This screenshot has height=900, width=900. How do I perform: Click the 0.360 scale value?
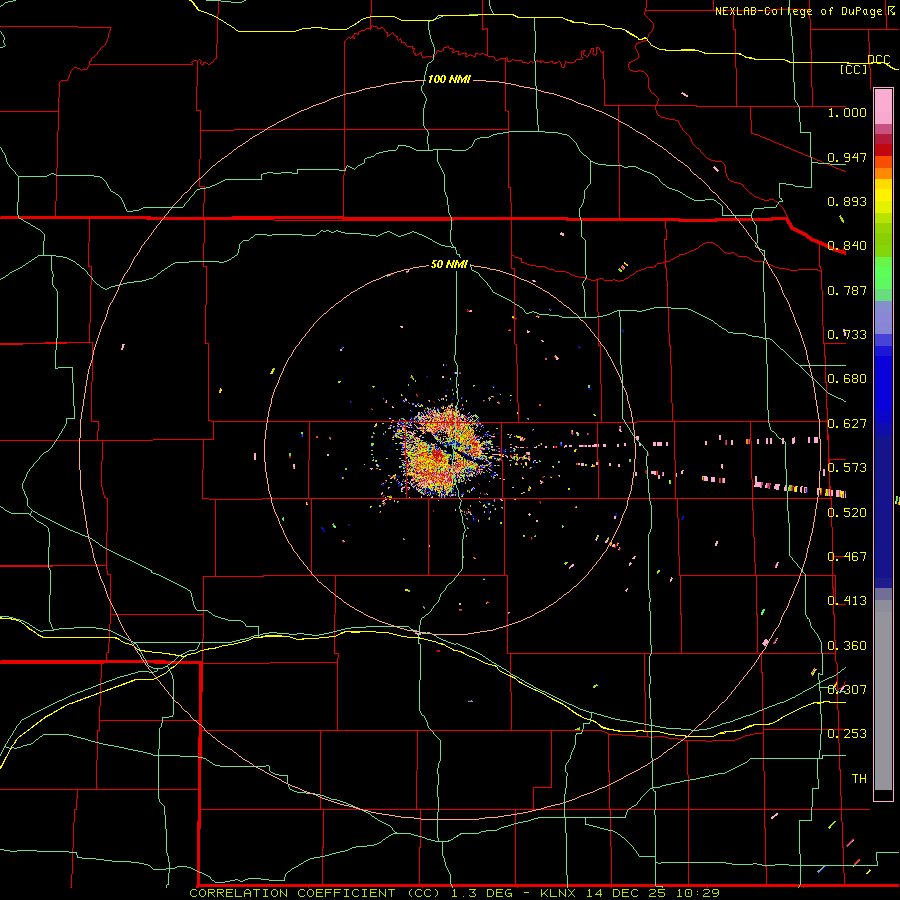coord(847,646)
